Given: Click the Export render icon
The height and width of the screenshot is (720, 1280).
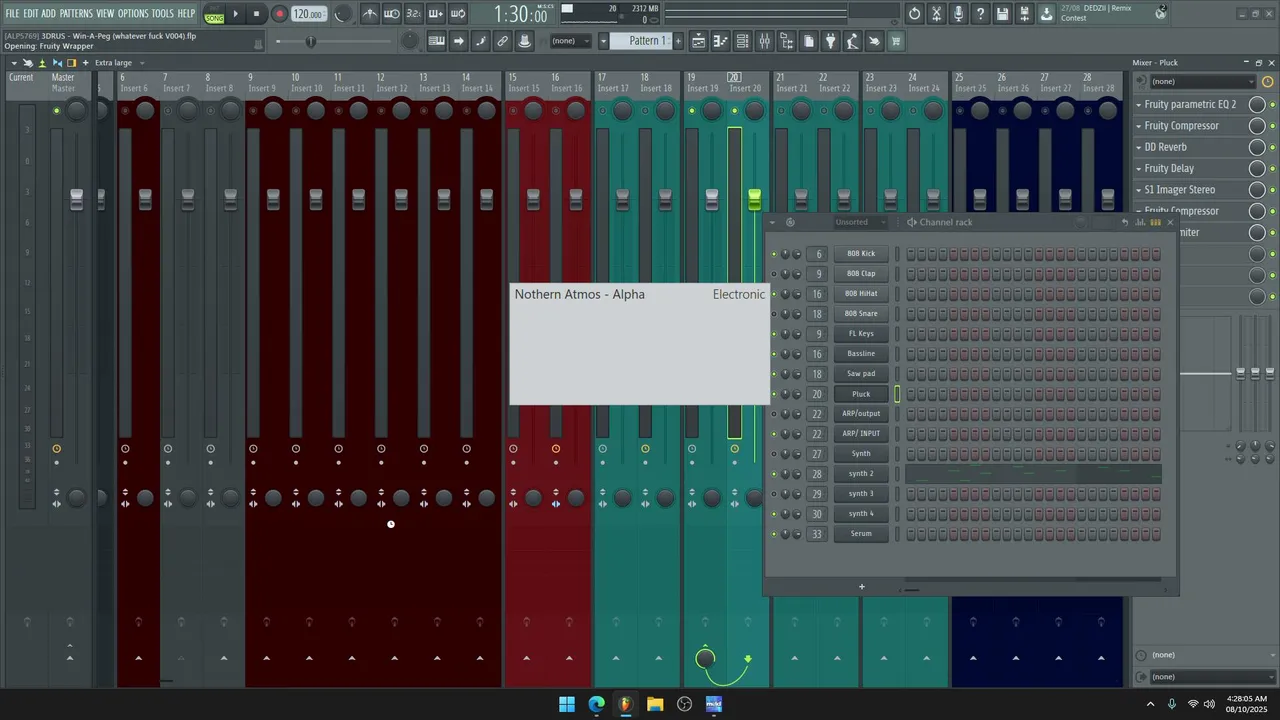Looking at the screenshot, I should 1025,14.
